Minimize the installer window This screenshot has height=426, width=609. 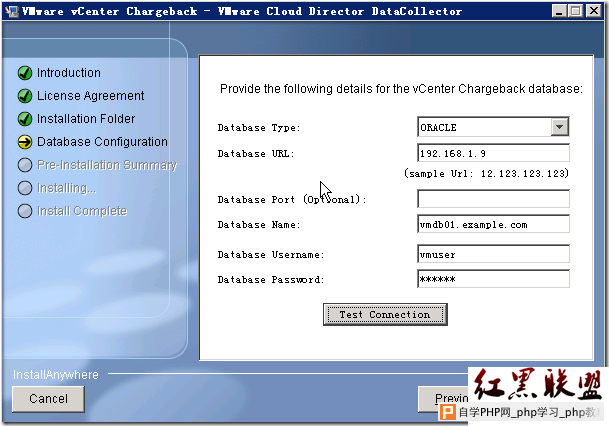point(559,11)
